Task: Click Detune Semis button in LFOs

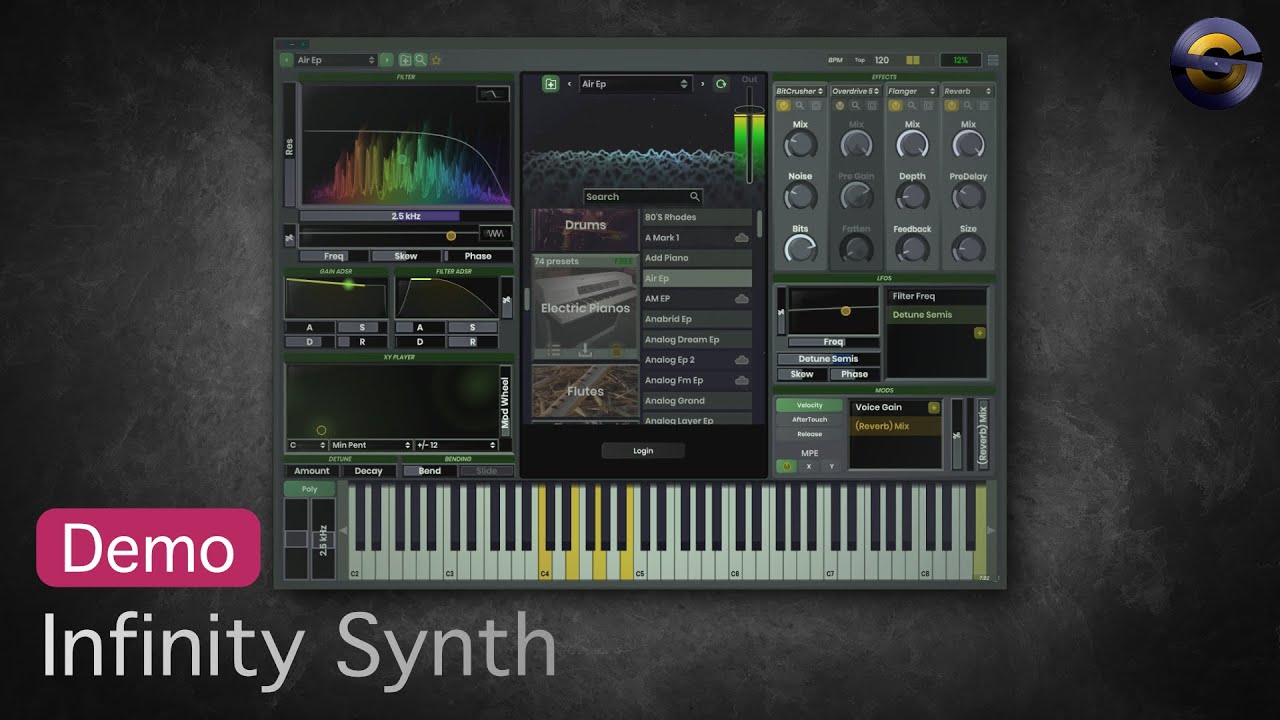Action: click(x=828, y=359)
